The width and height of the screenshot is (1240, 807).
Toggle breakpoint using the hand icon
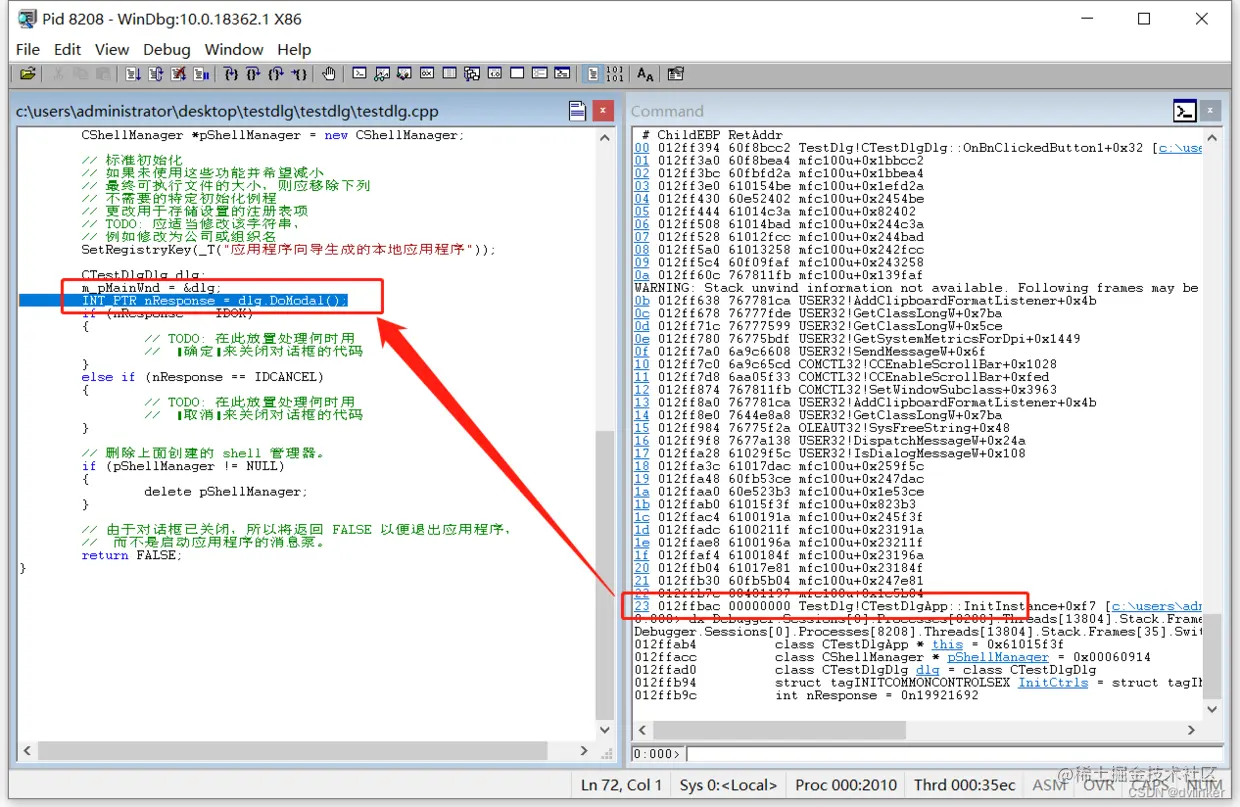[329, 74]
